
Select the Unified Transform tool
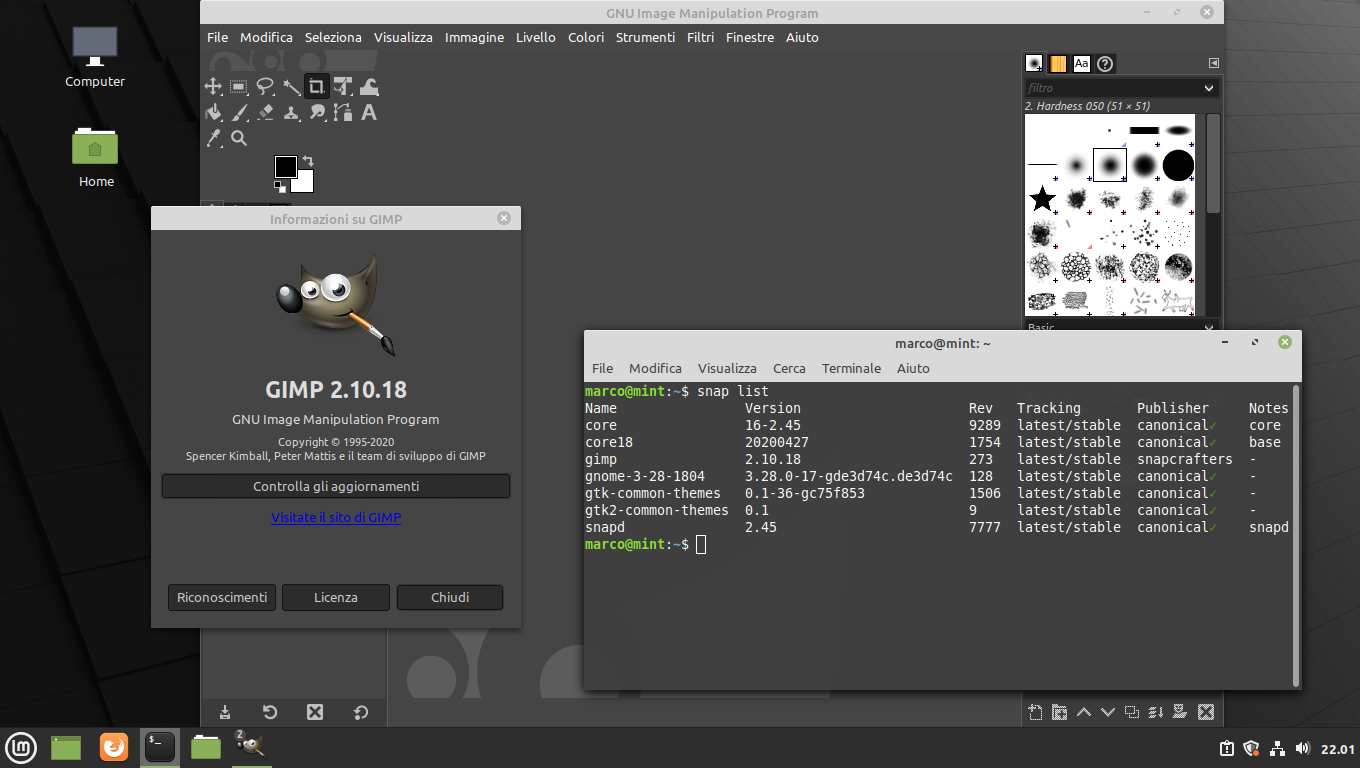(343, 86)
